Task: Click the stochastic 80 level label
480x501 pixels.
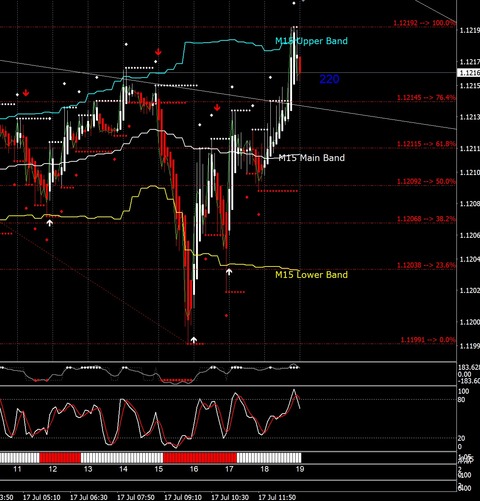Action: point(462,400)
